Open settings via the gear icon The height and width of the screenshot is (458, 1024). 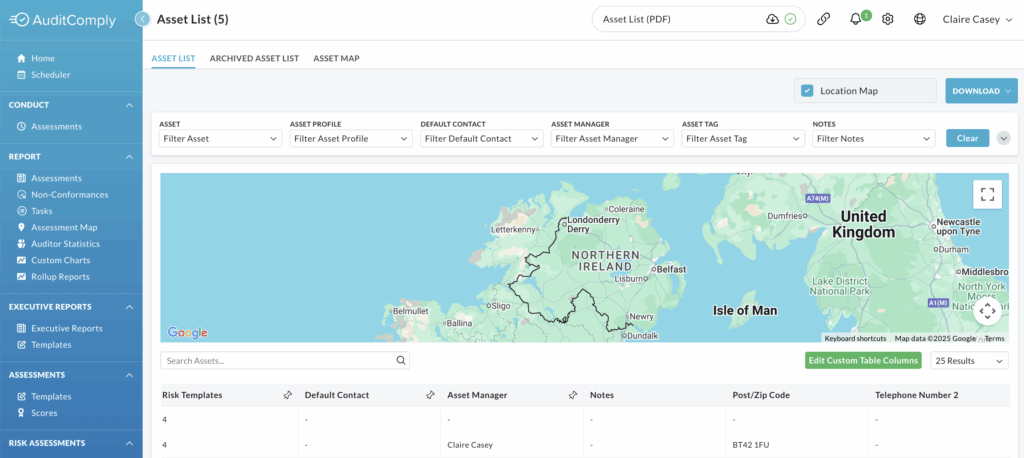(887, 19)
